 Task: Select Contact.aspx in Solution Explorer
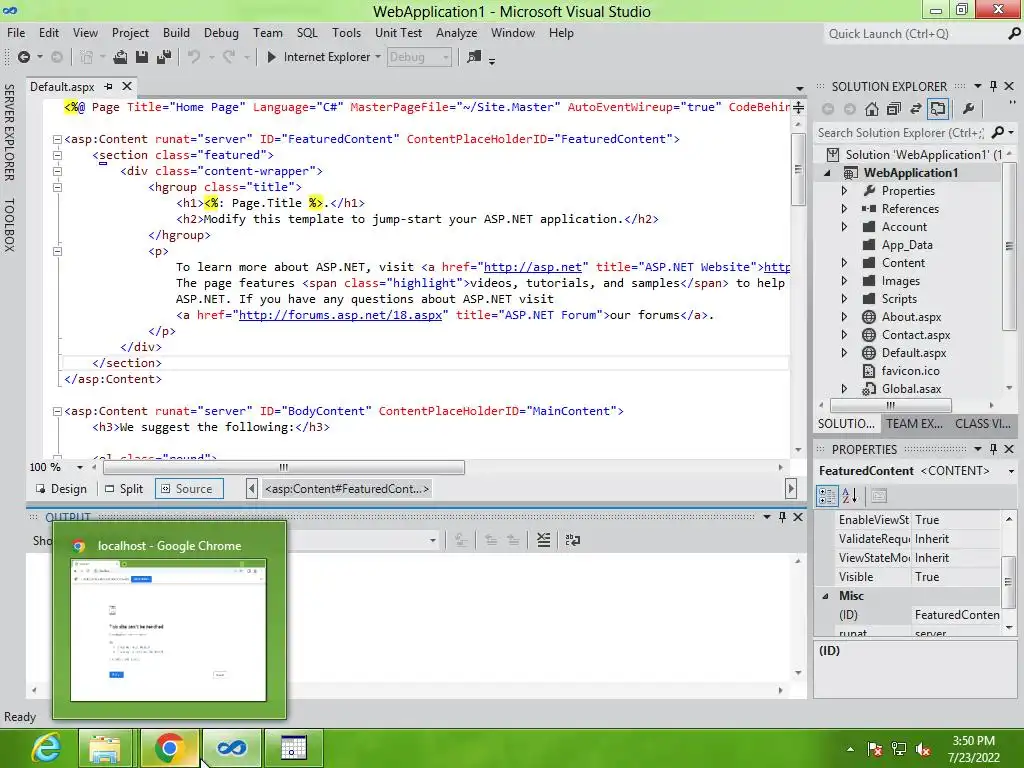tap(916, 335)
